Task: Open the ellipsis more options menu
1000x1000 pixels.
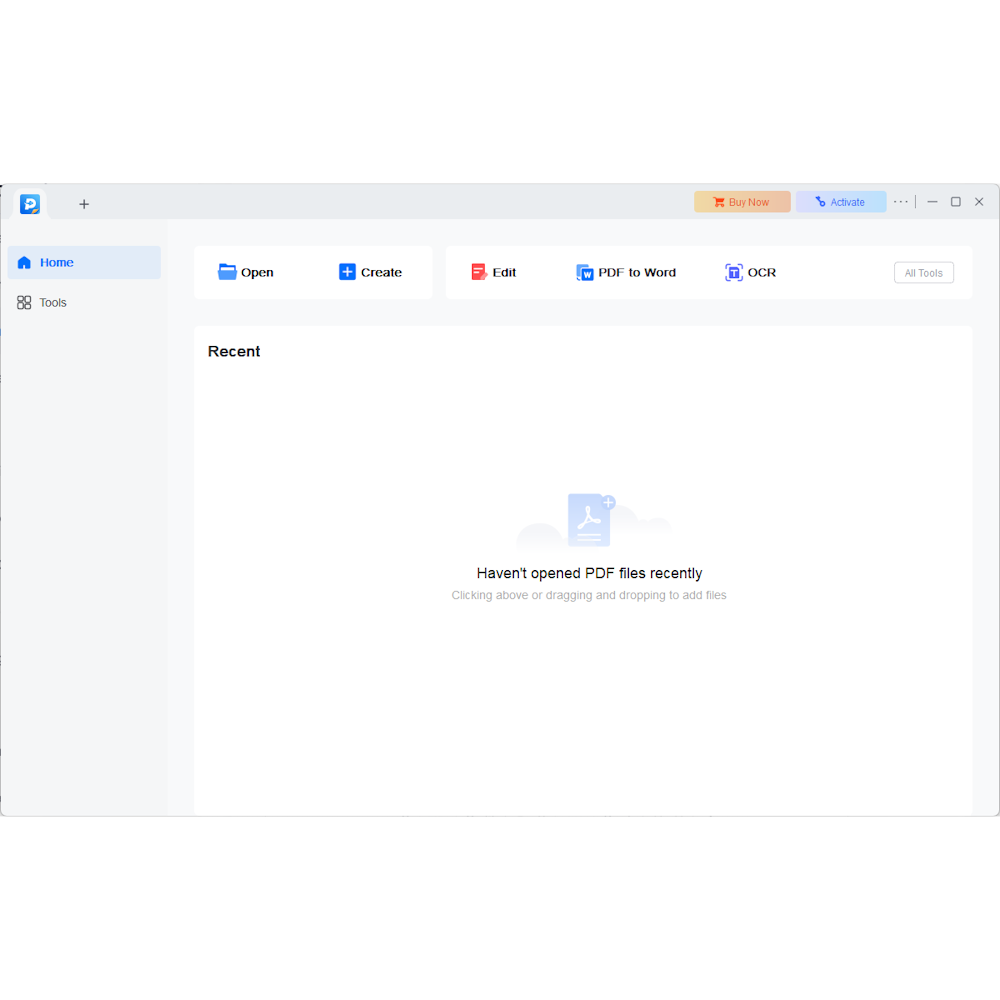Action: click(x=901, y=201)
